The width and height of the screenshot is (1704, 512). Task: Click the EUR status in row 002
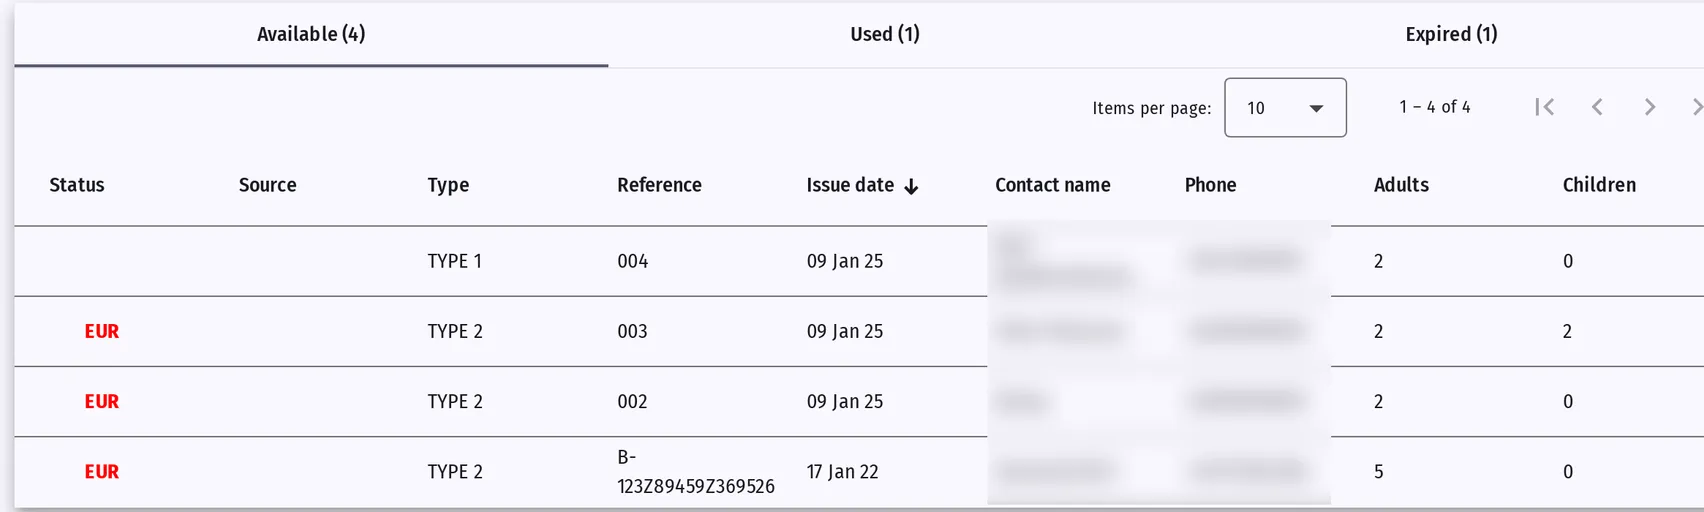pos(102,402)
